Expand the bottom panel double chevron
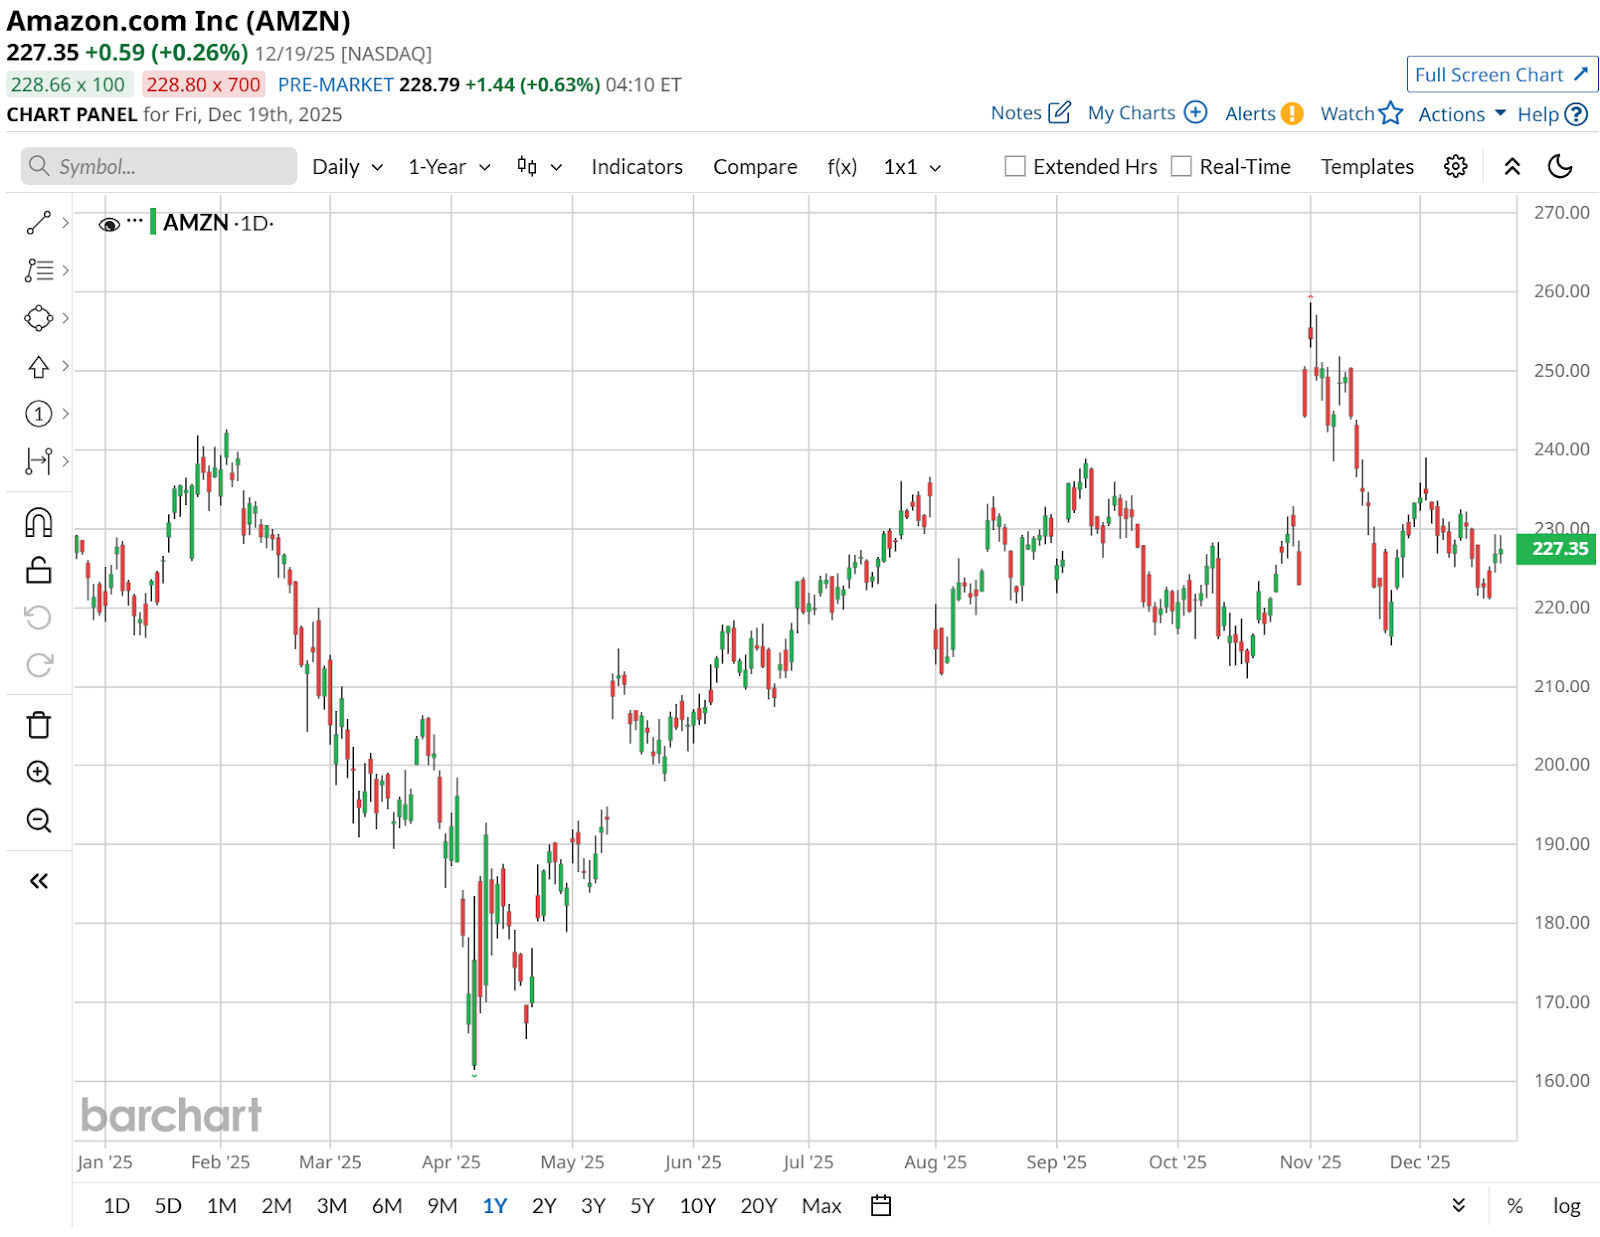The width and height of the screenshot is (1600, 1237). [x=1459, y=1205]
